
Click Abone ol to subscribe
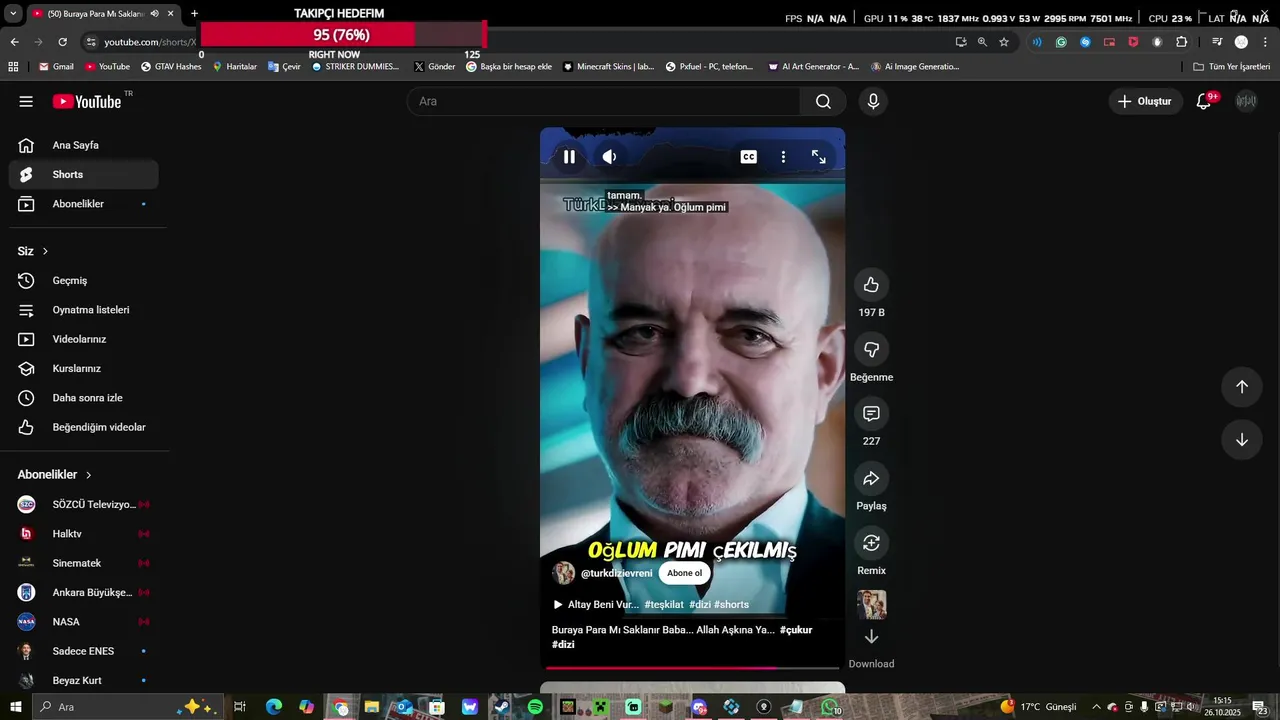[x=685, y=573]
